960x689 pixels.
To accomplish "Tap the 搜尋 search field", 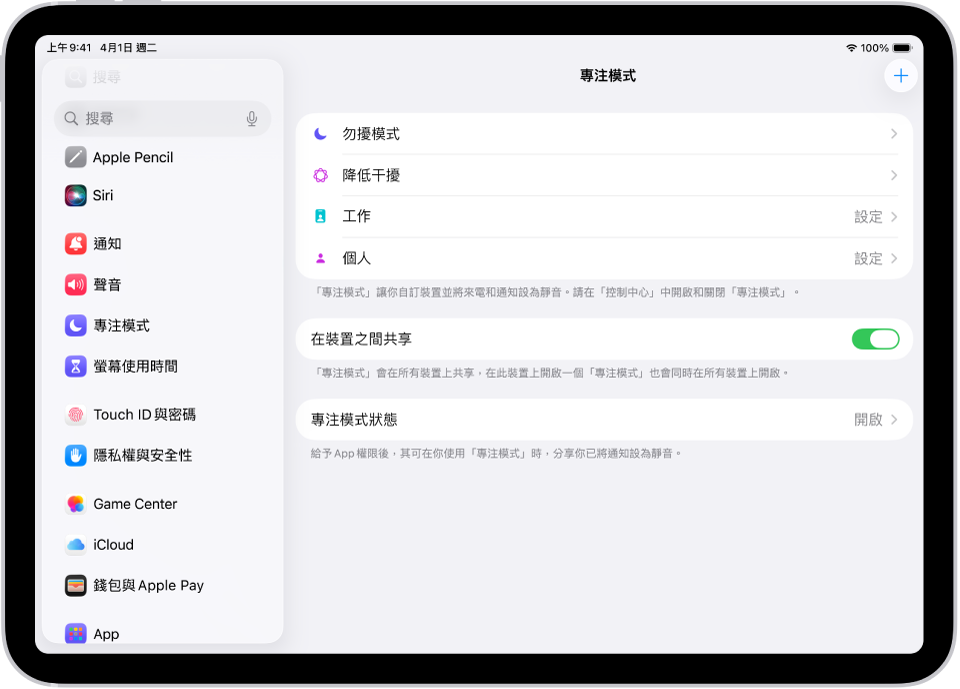I will [163, 118].
